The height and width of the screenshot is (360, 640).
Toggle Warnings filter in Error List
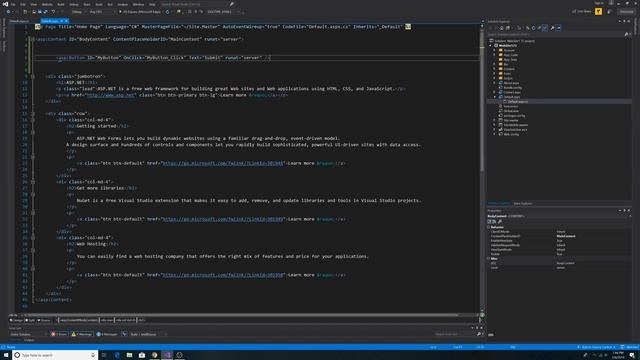click(x=82, y=334)
